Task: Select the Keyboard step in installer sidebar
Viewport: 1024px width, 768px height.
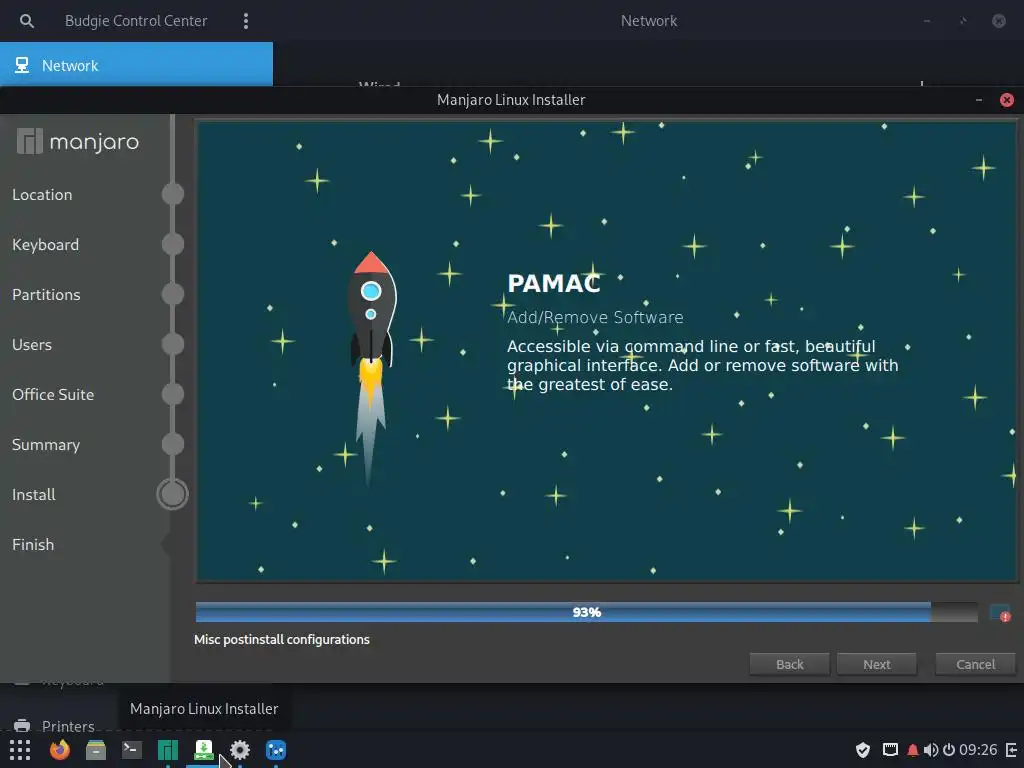Action: pos(46,244)
